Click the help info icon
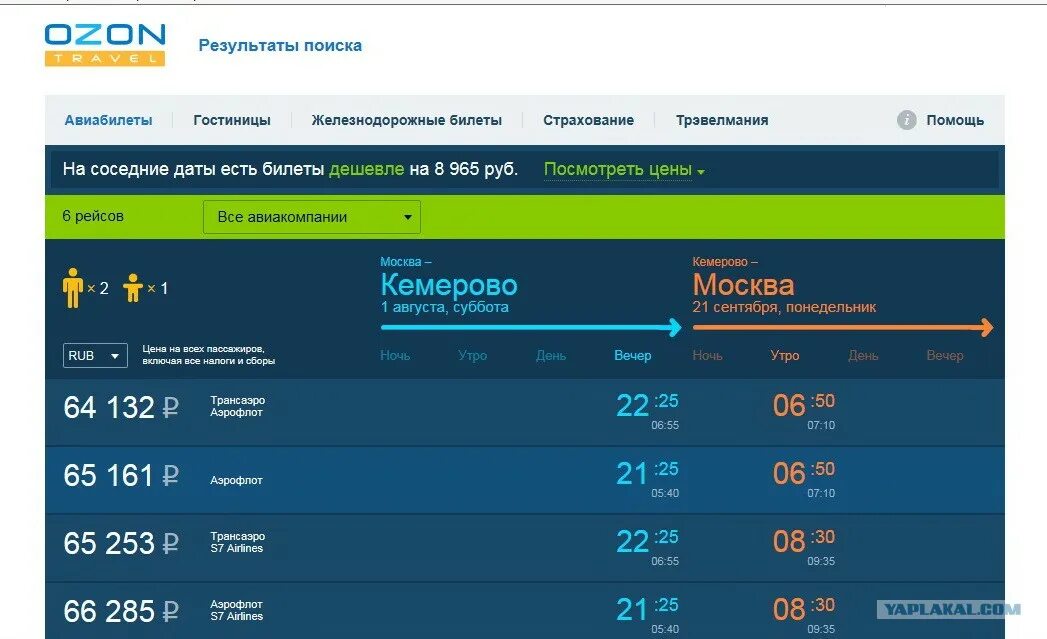This screenshot has width=1047, height=639. pyautogui.click(x=906, y=120)
